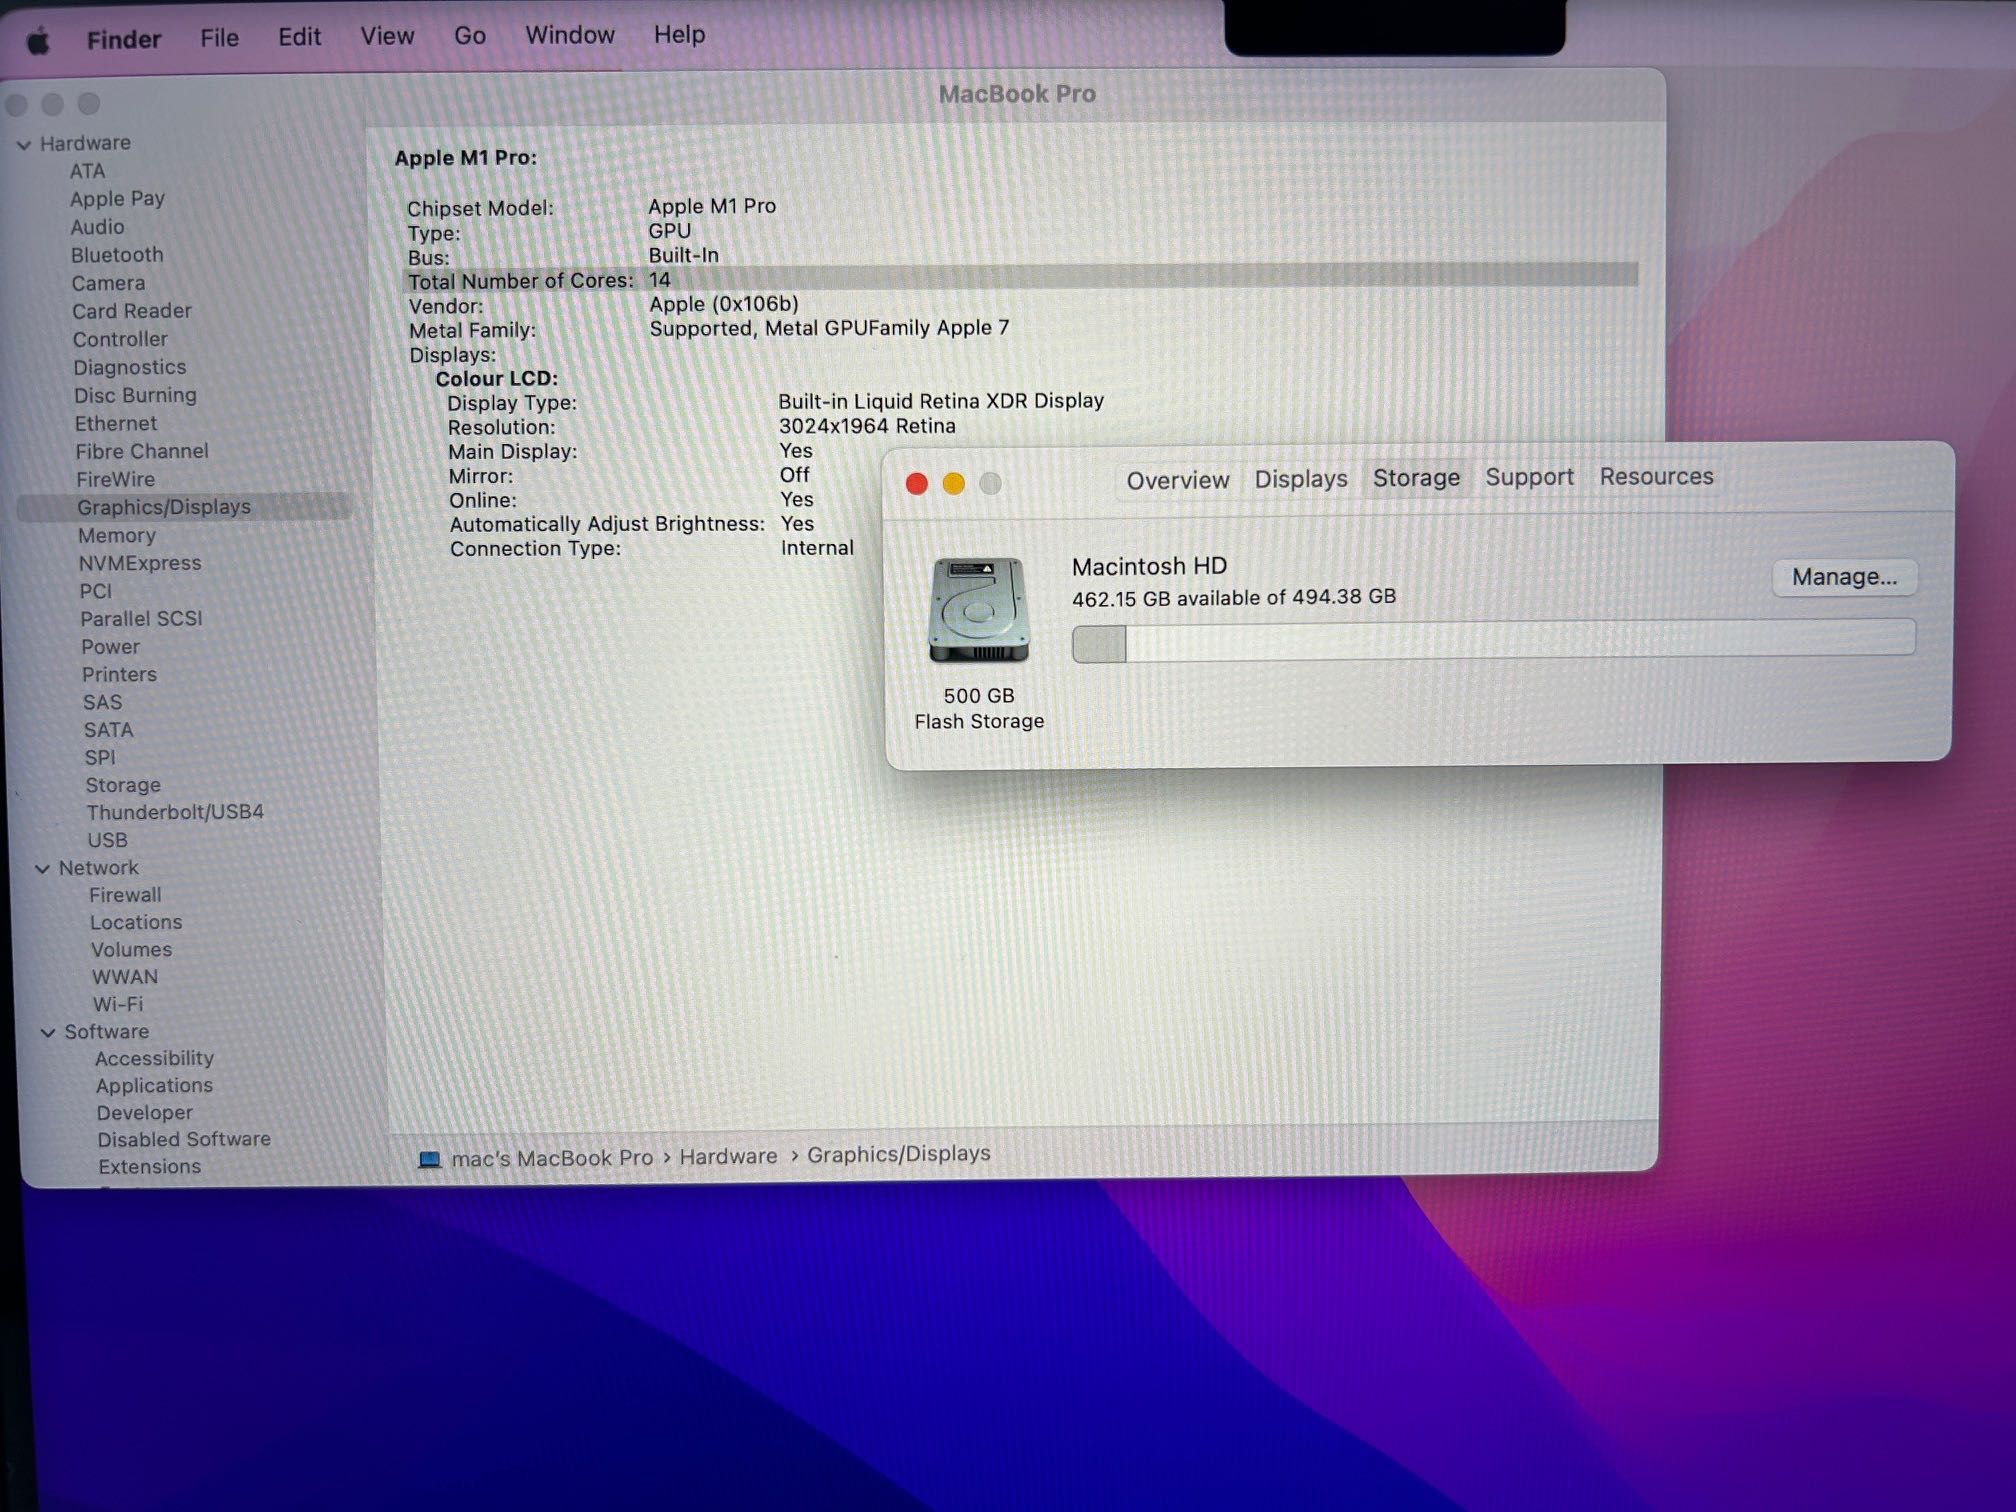Select FireWire in the sidebar
The image size is (2016, 1512).
coord(116,479)
